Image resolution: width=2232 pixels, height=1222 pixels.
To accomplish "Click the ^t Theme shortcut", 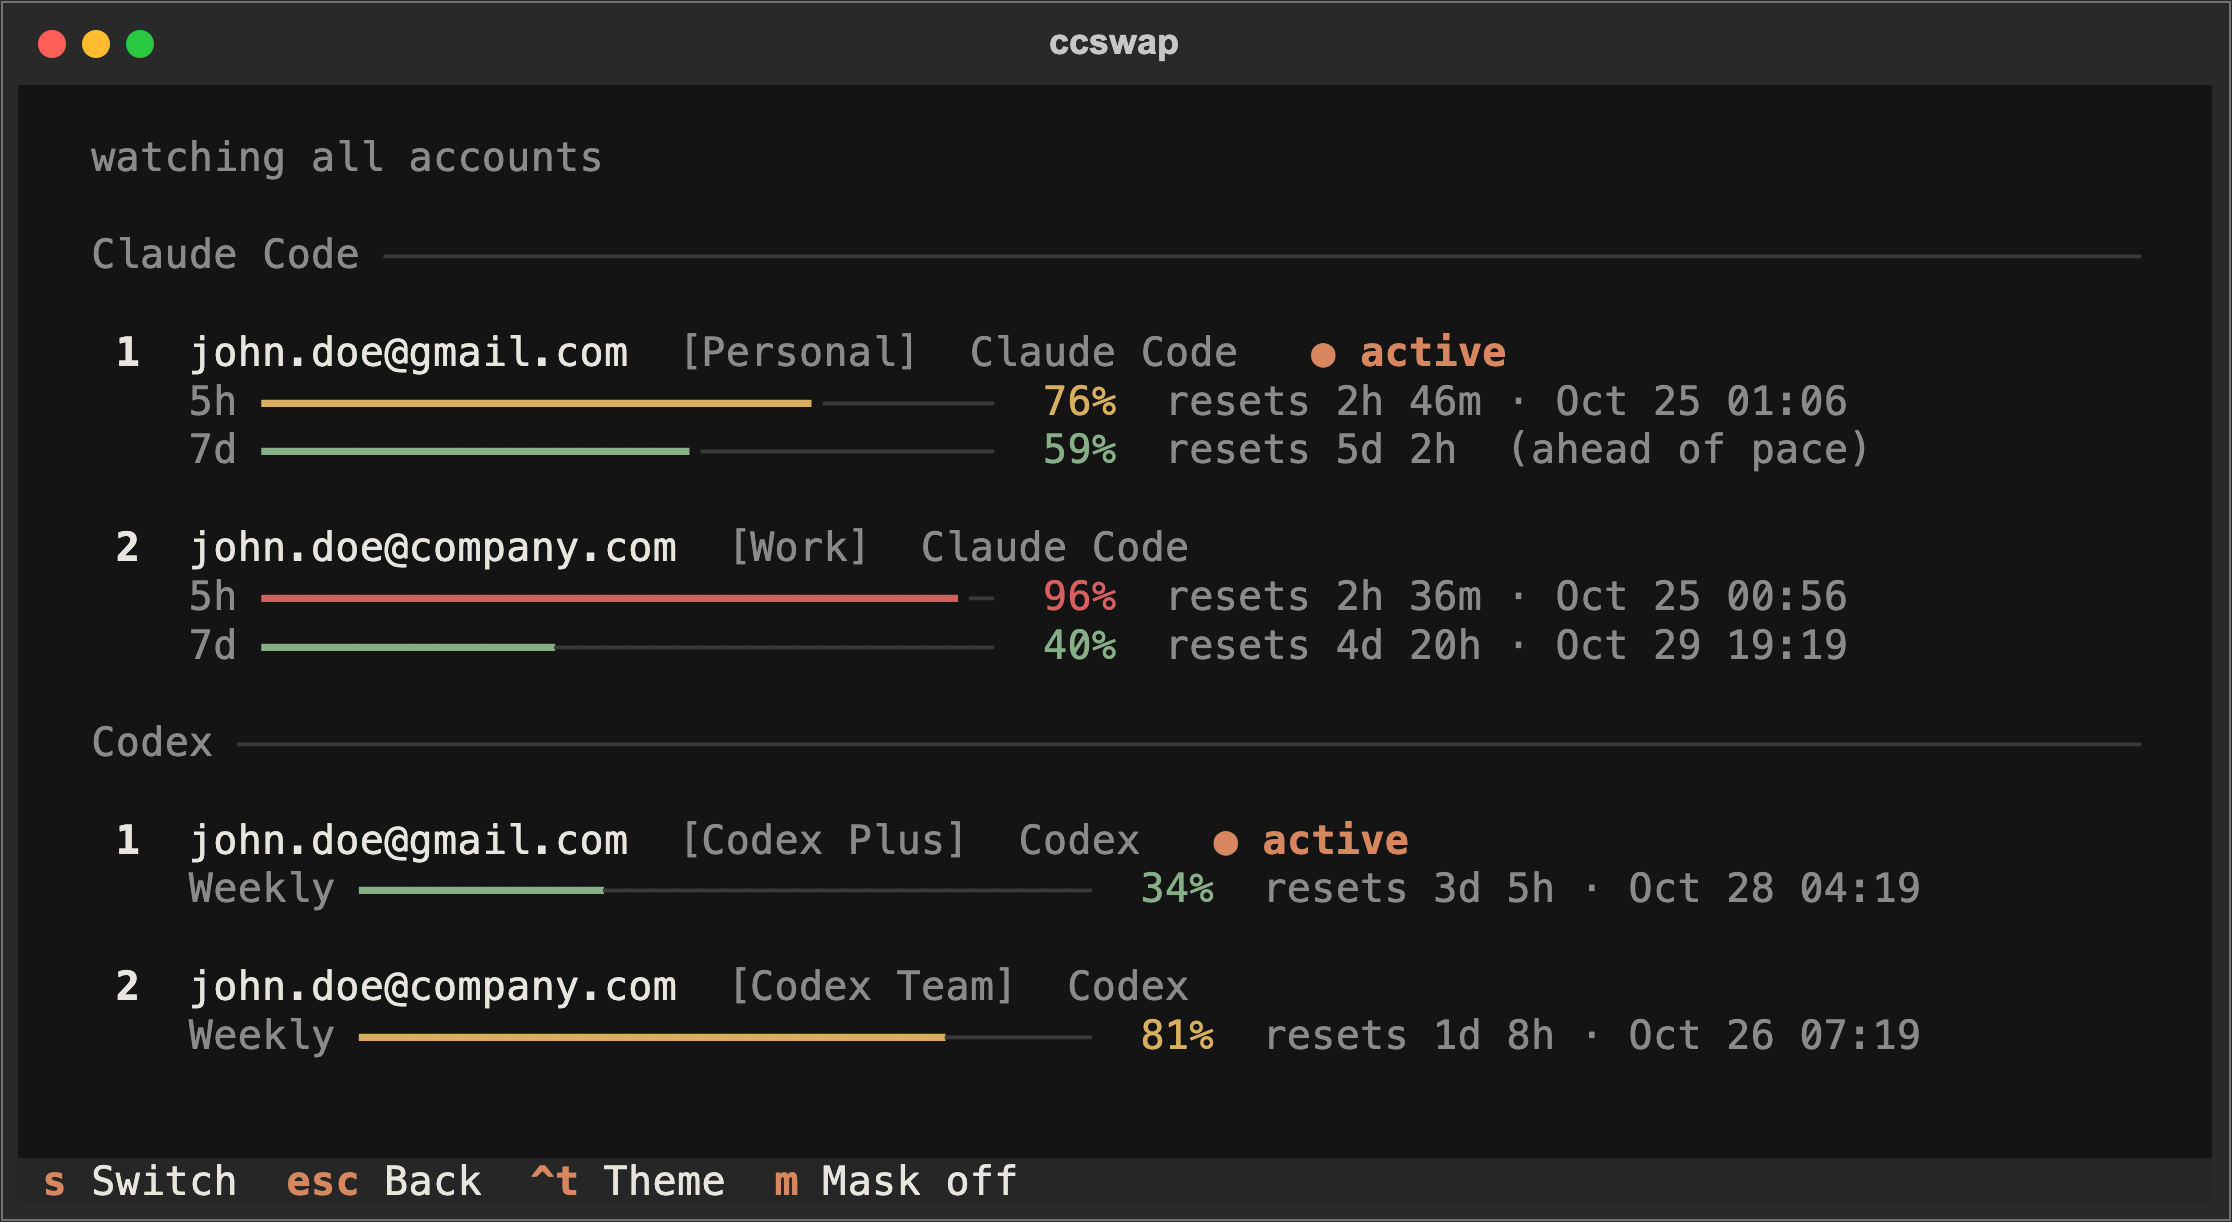I will click(628, 1182).
